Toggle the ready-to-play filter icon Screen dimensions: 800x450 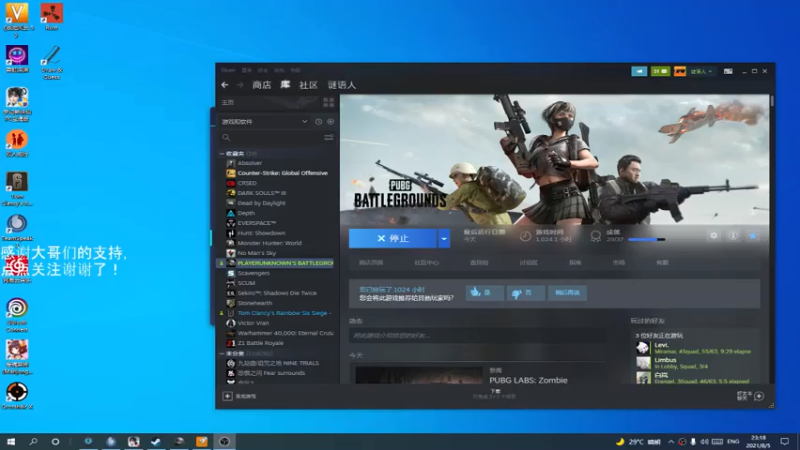(x=331, y=121)
